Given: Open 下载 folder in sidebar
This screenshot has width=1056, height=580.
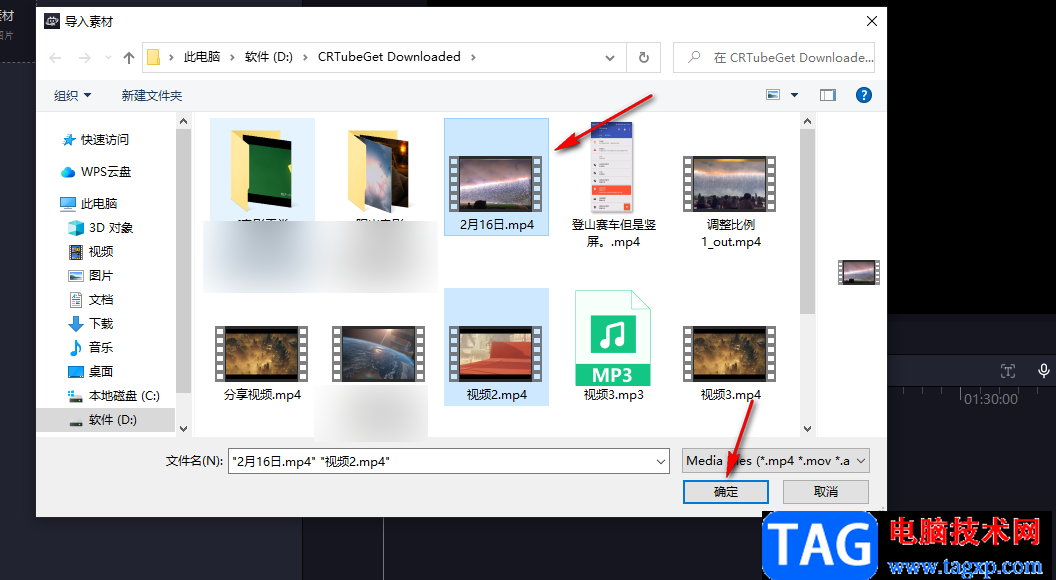Looking at the screenshot, I should (92, 323).
